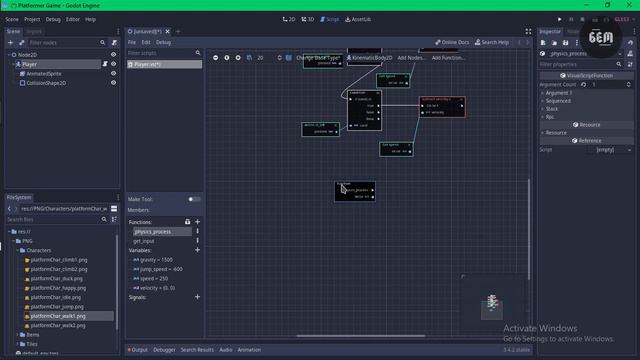Toggle Node2D visibility eye
This screenshot has height=360, width=640.
point(113,54)
